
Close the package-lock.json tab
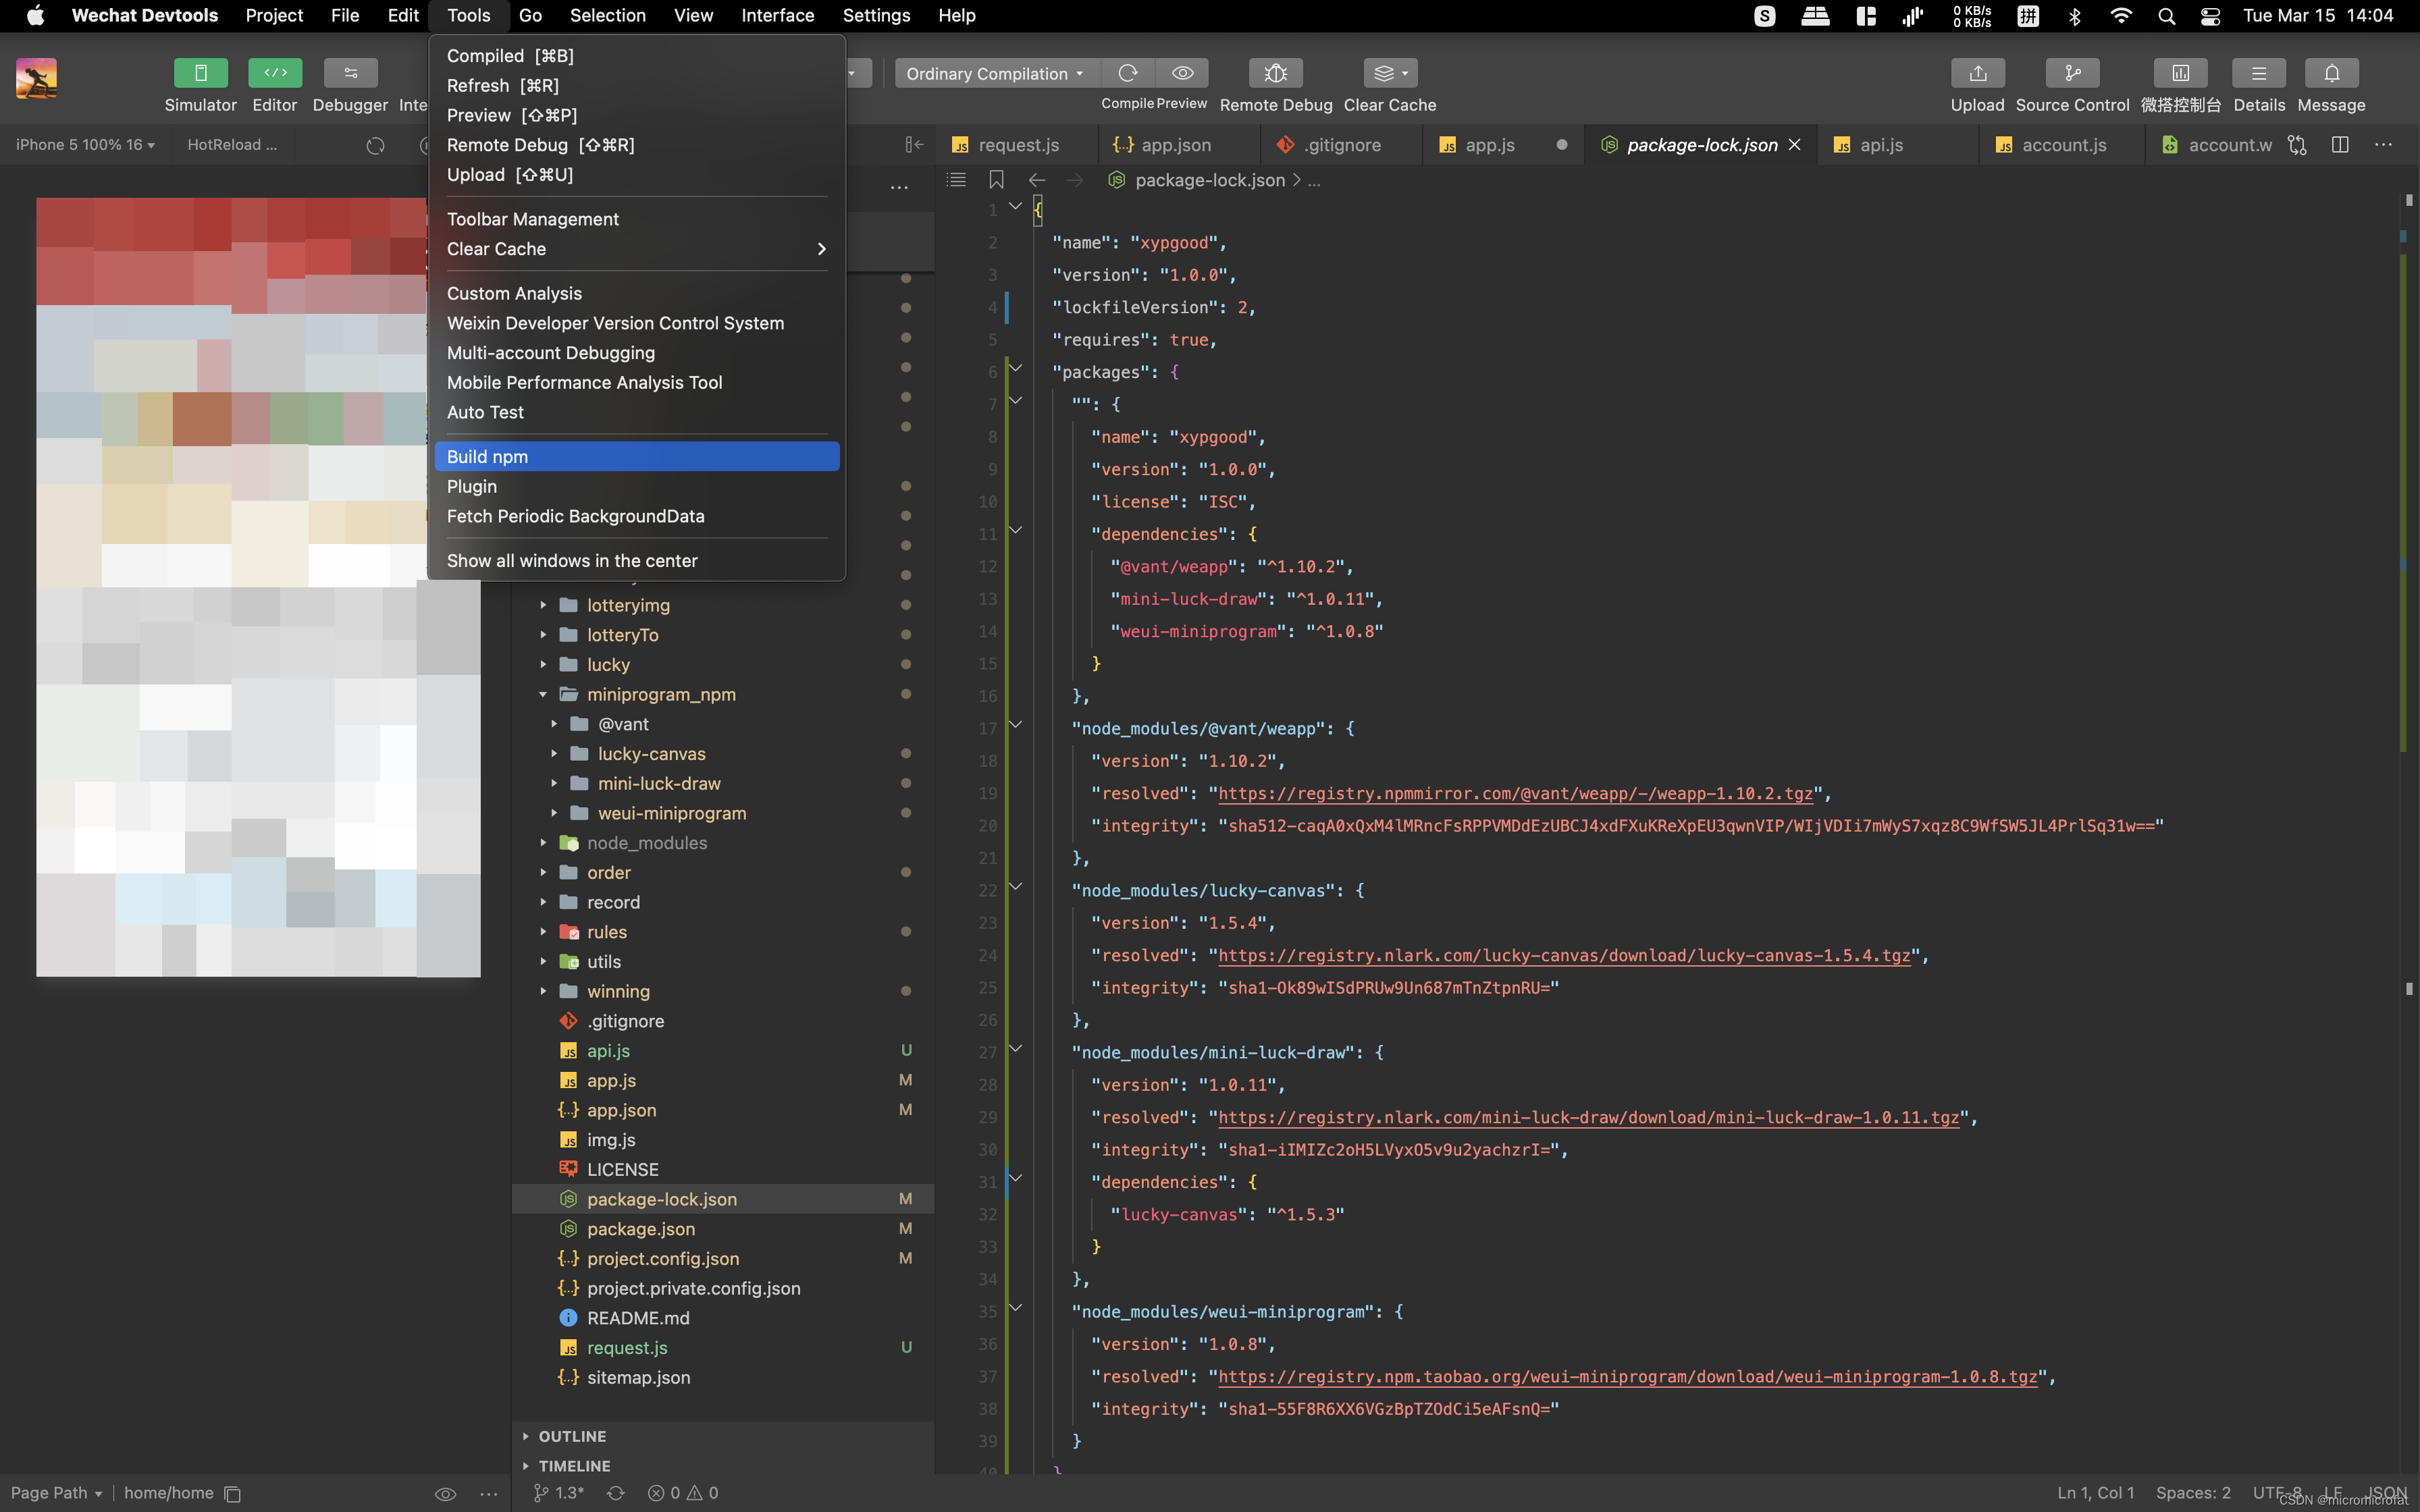click(1795, 145)
